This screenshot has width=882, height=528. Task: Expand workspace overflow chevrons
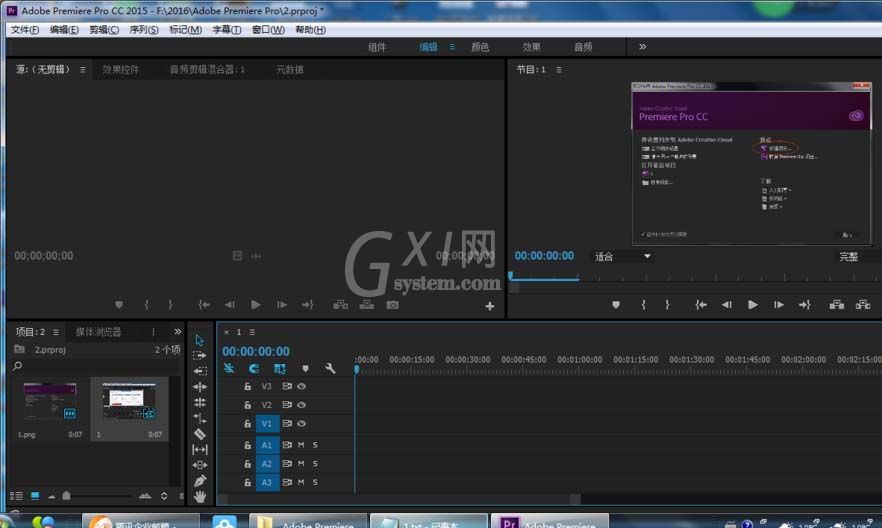(642, 47)
